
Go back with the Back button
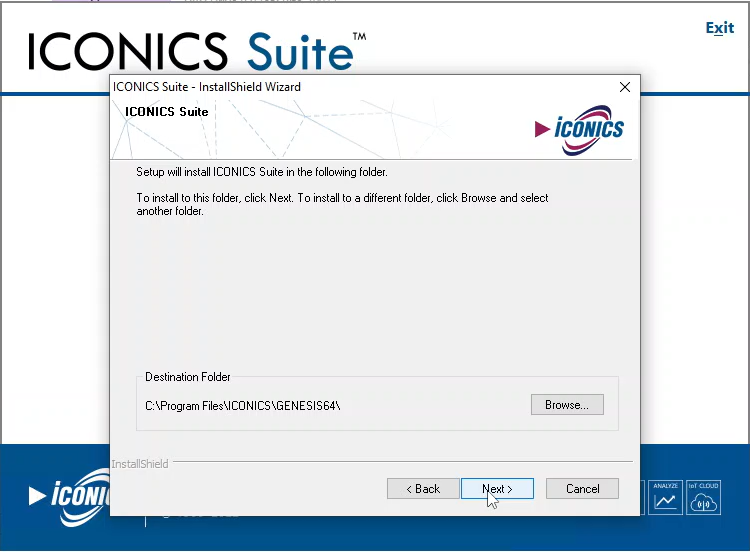pyautogui.click(x=423, y=488)
